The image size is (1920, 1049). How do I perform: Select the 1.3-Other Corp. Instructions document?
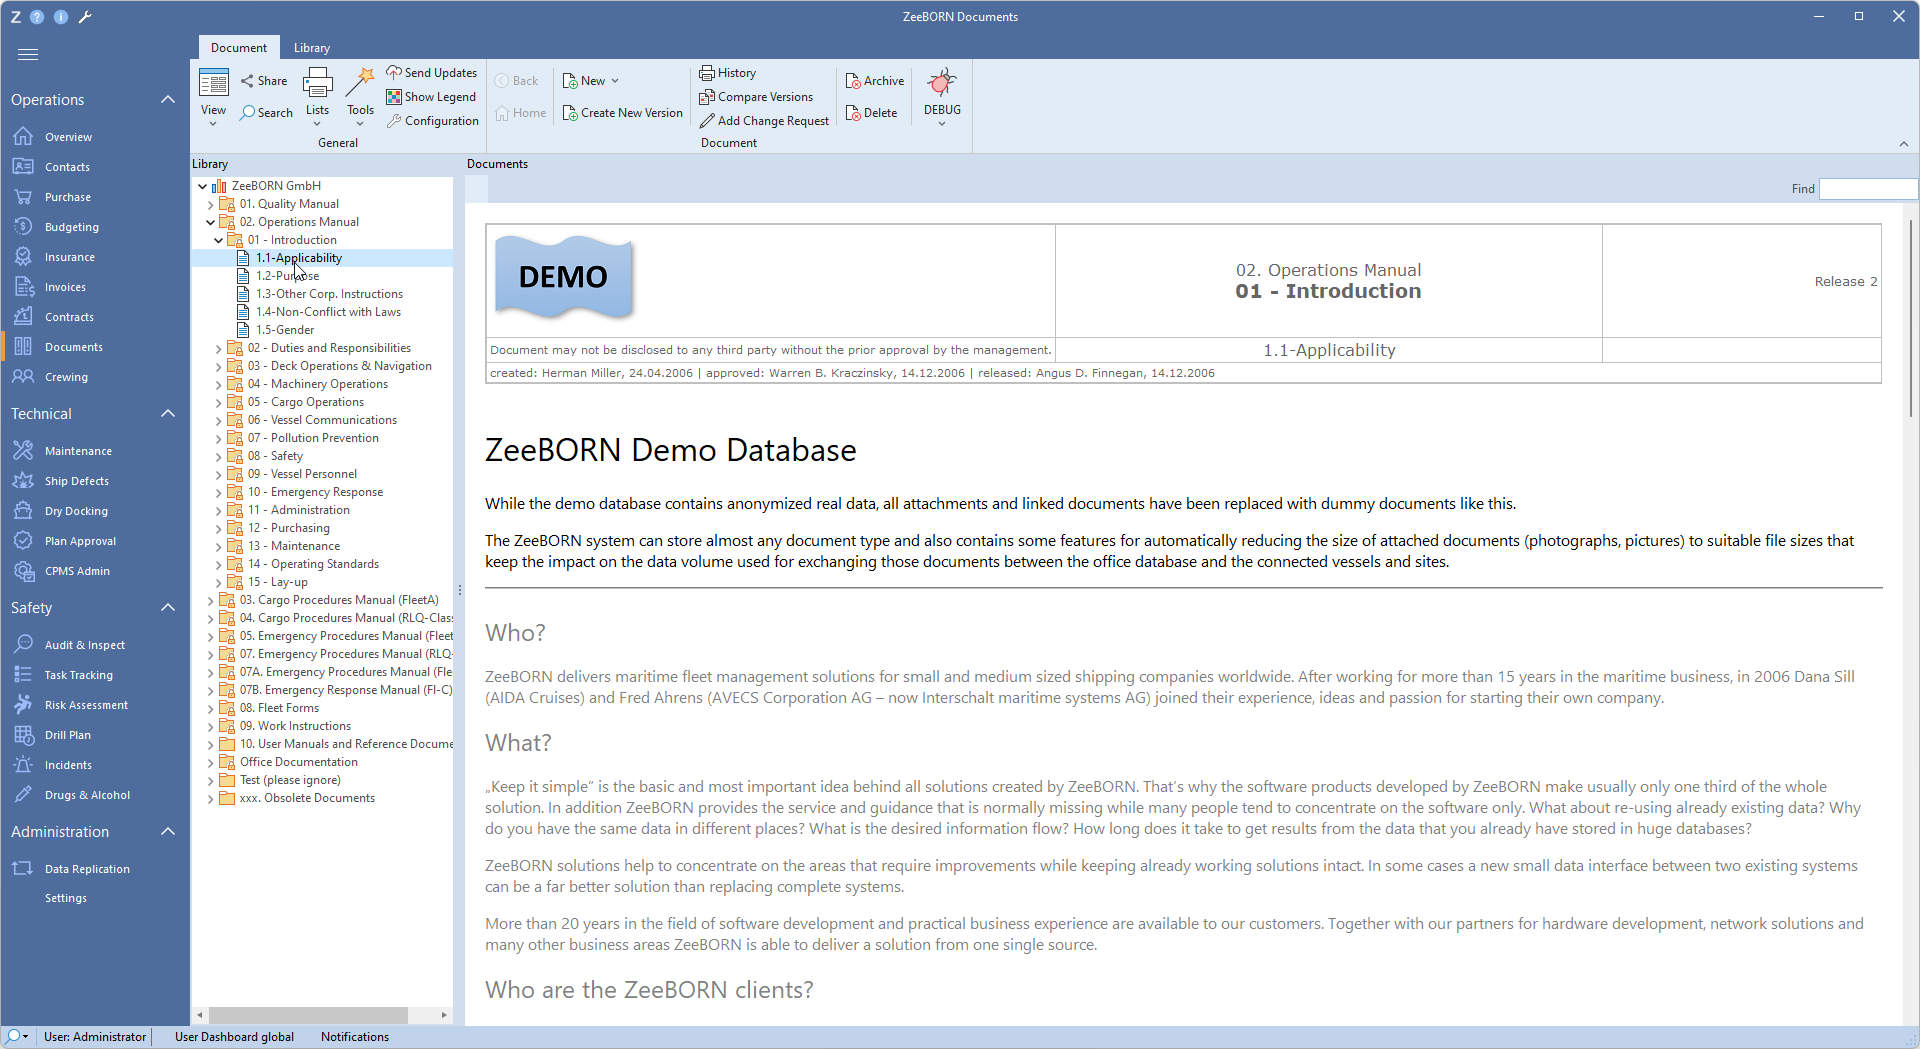[329, 294]
